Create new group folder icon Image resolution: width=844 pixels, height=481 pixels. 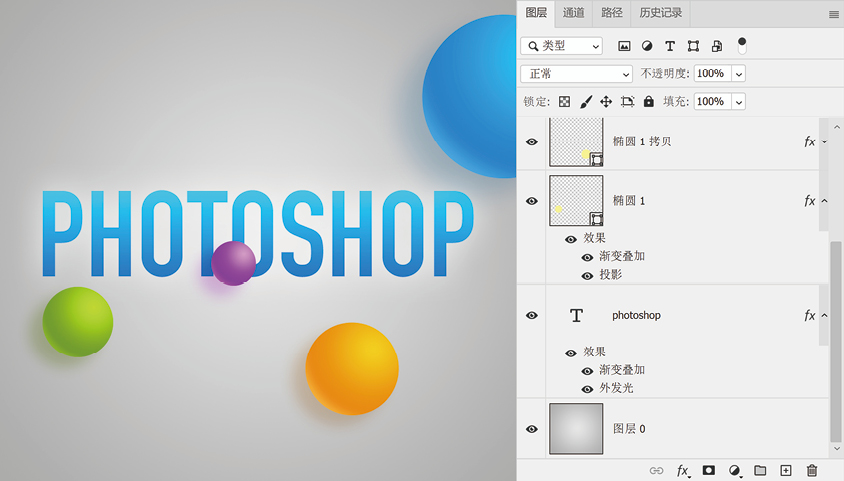[x=760, y=470]
